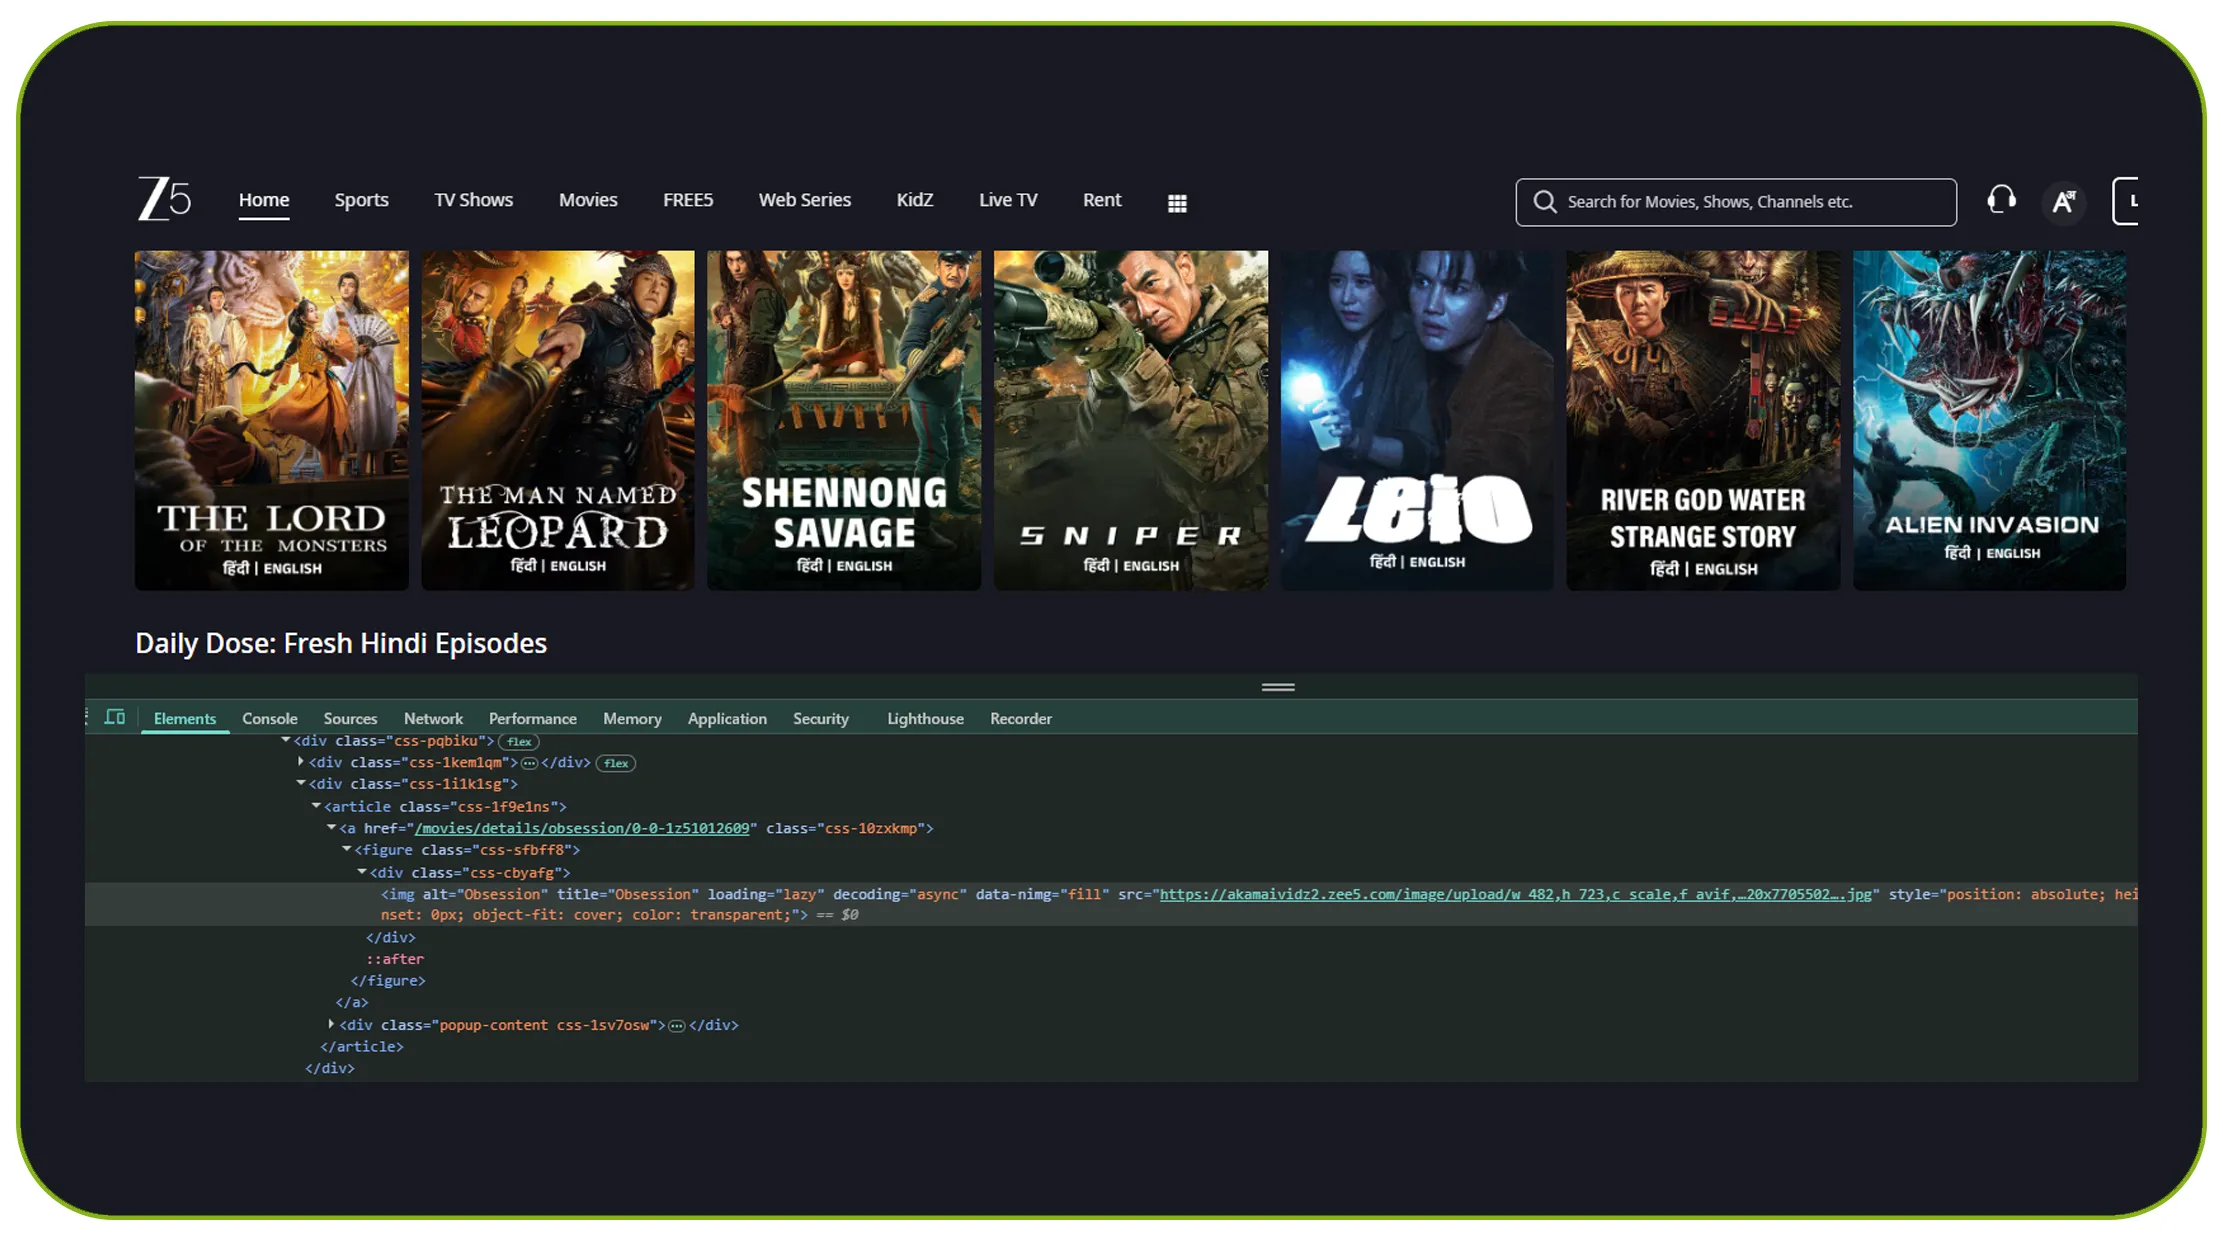Image resolution: width=2223 pixels, height=1240 pixels.
Task: Open the KidZ section
Action: 915,200
